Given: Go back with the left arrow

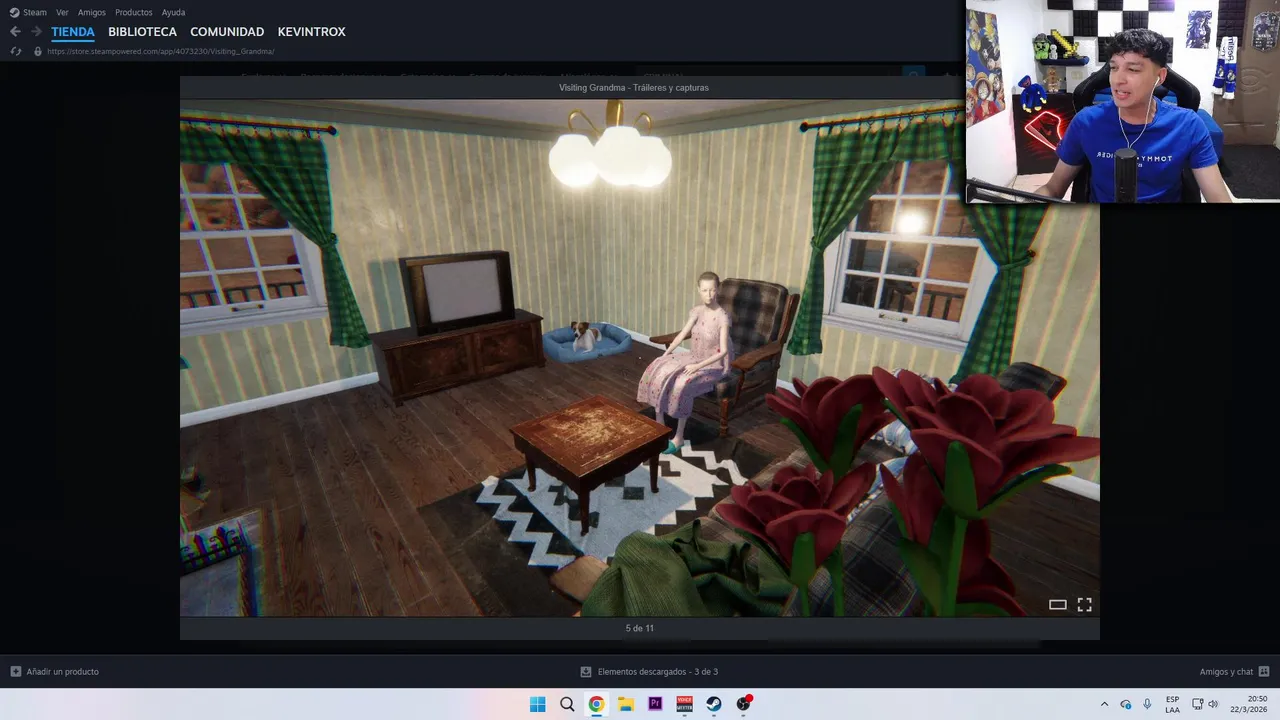Looking at the screenshot, I should (15, 32).
